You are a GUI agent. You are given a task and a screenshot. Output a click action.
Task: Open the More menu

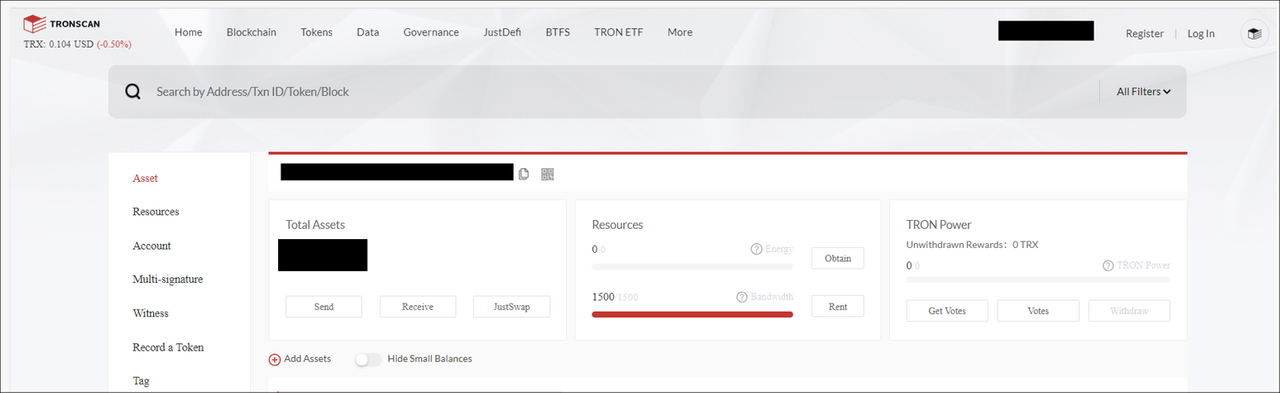pyautogui.click(x=680, y=32)
